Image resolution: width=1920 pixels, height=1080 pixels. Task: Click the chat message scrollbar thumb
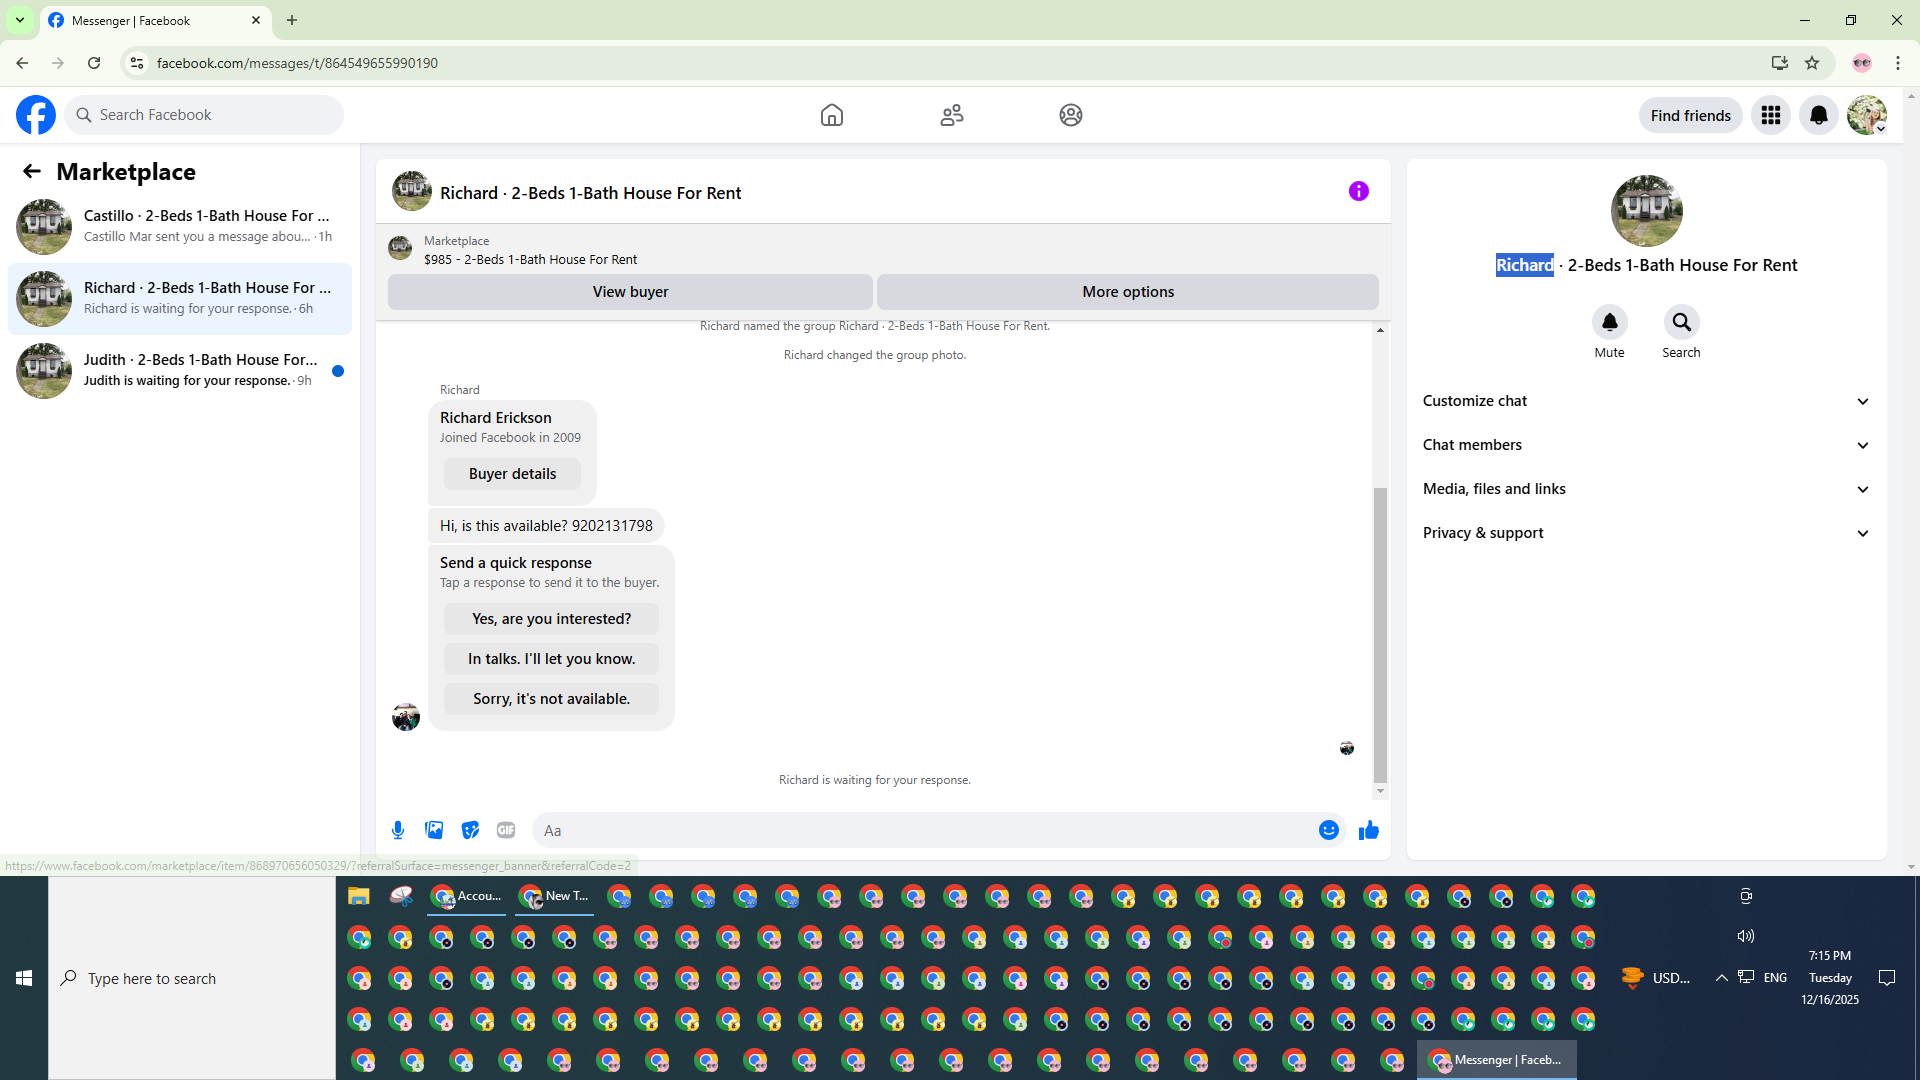pos(1380,635)
